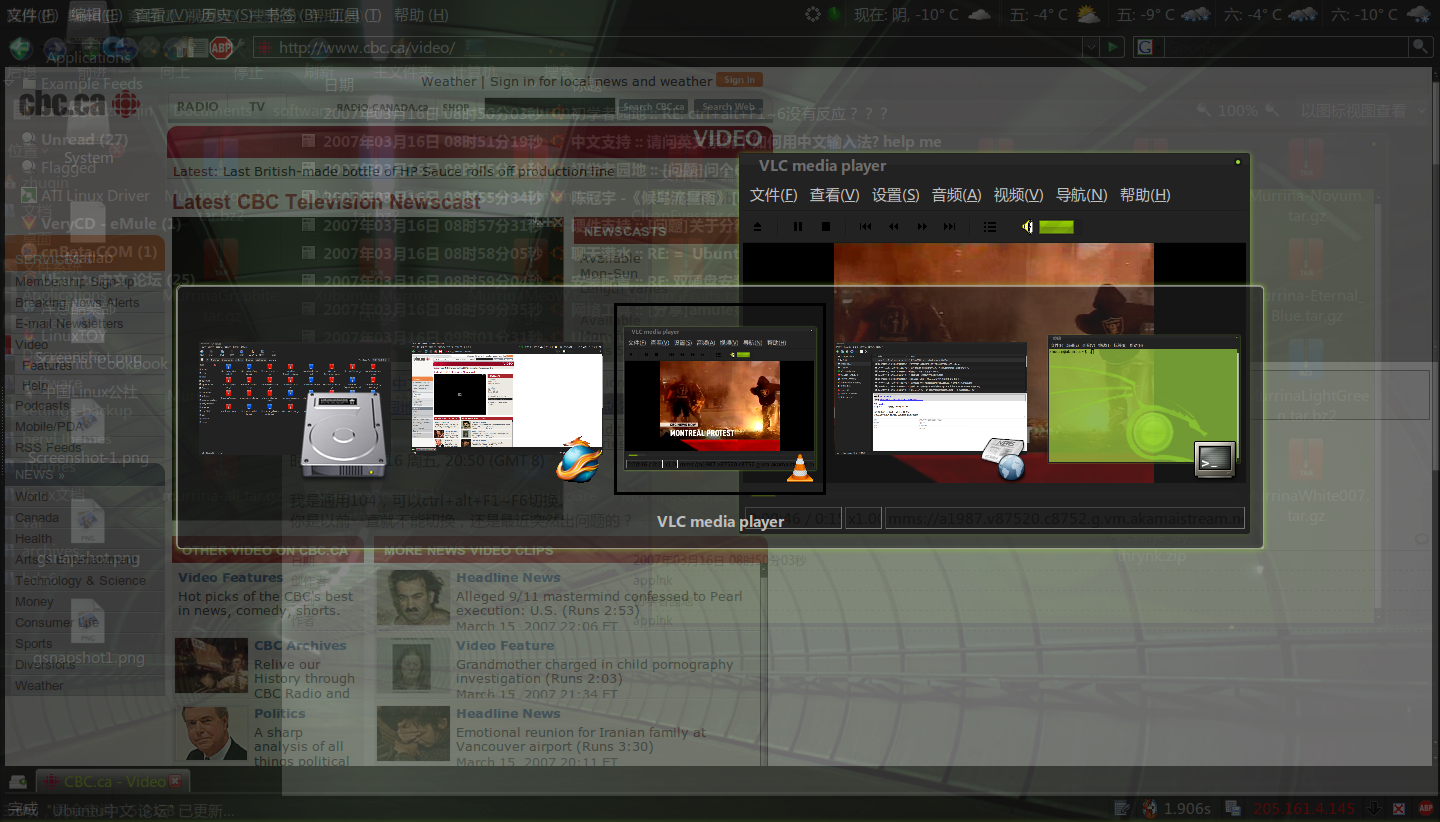This screenshot has width=1440, height=822.
Task: Open VLC 视频(V) menu
Action: tap(1018, 195)
